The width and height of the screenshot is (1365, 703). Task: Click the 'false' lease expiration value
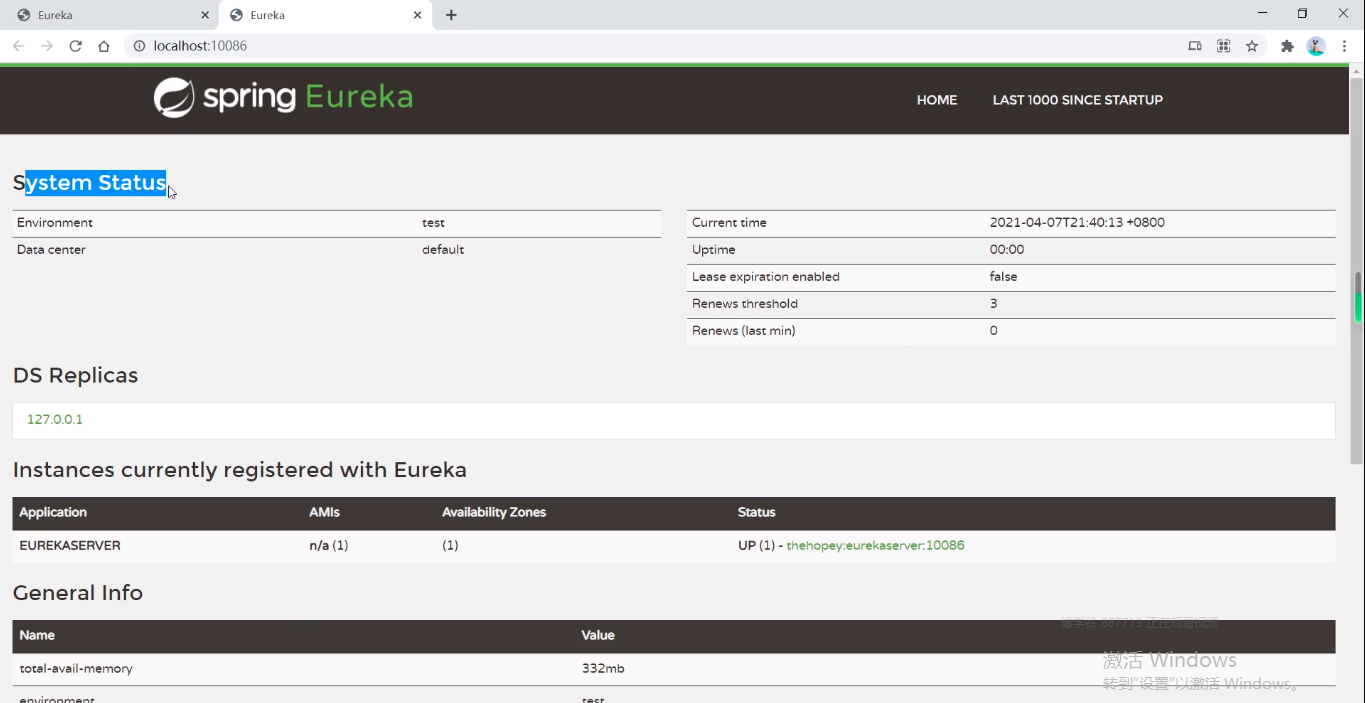1003,277
